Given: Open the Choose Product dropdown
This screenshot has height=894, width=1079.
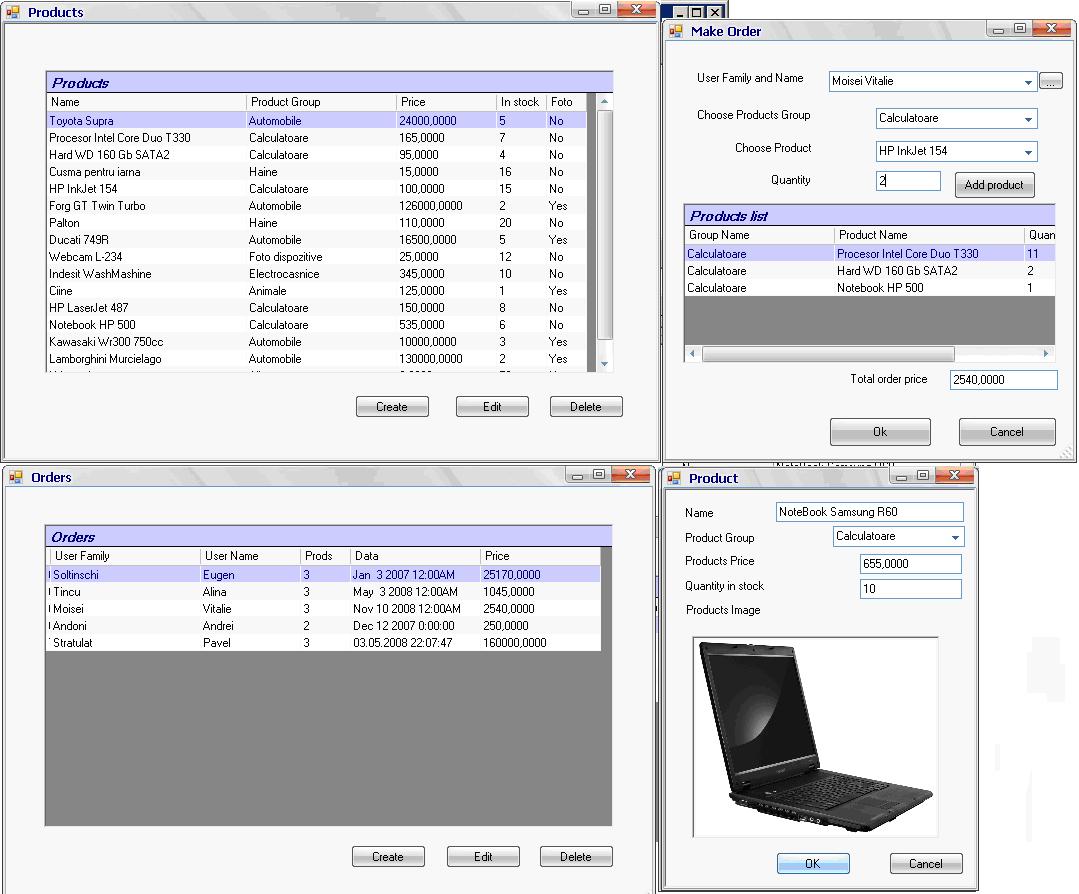Looking at the screenshot, I should point(1030,151).
